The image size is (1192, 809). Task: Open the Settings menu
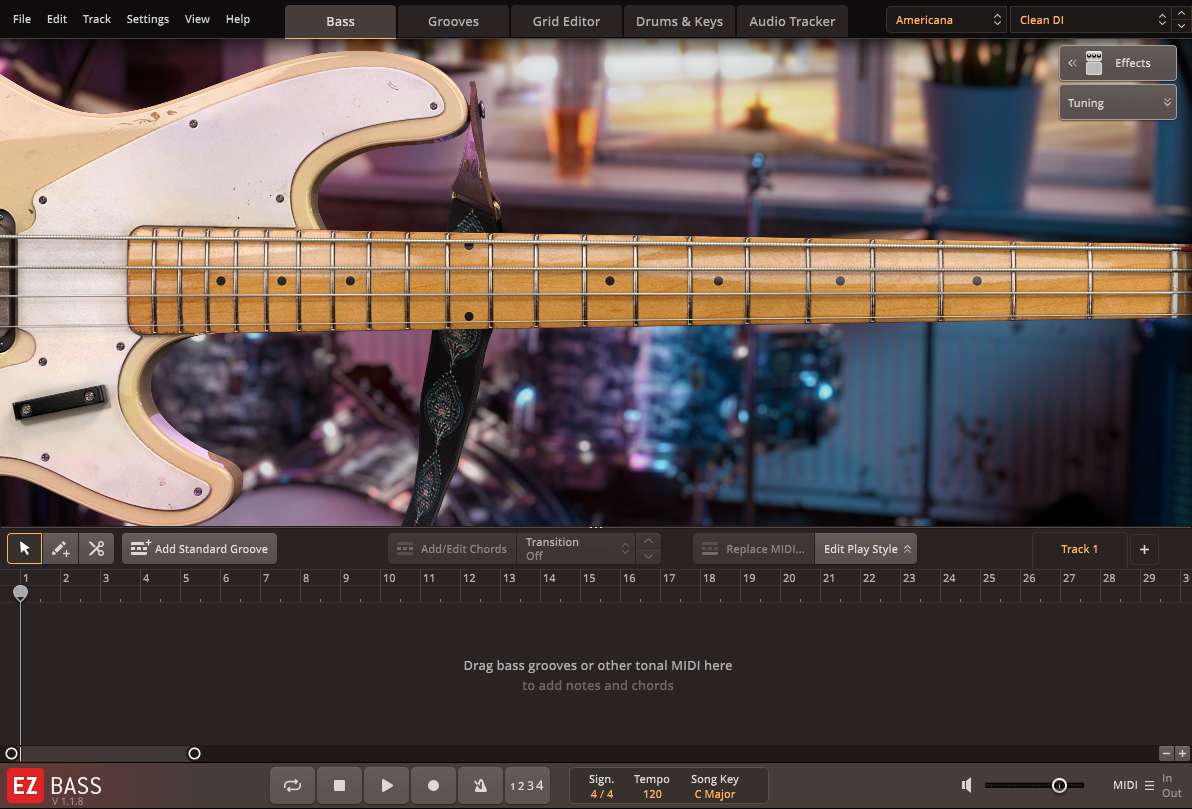(x=147, y=19)
